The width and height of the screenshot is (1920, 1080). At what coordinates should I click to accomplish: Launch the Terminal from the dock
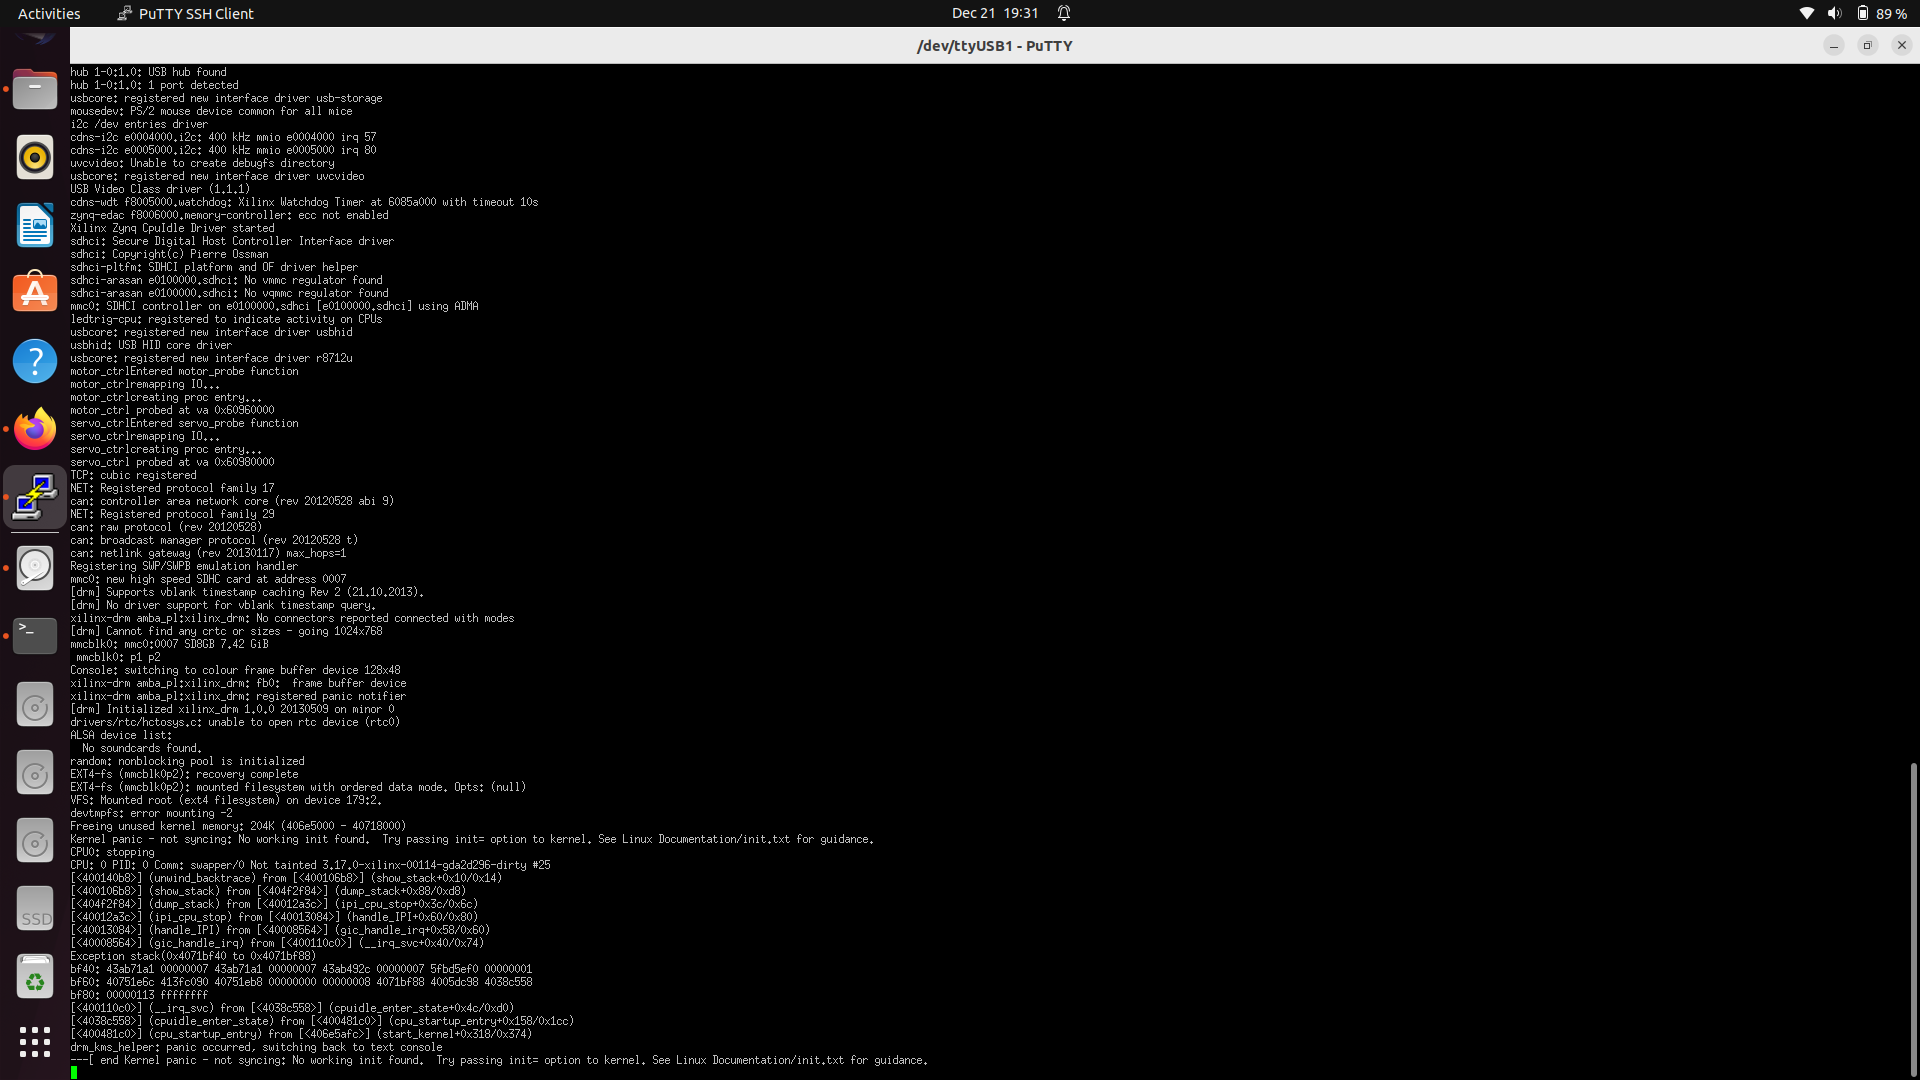(x=35, y=635)
